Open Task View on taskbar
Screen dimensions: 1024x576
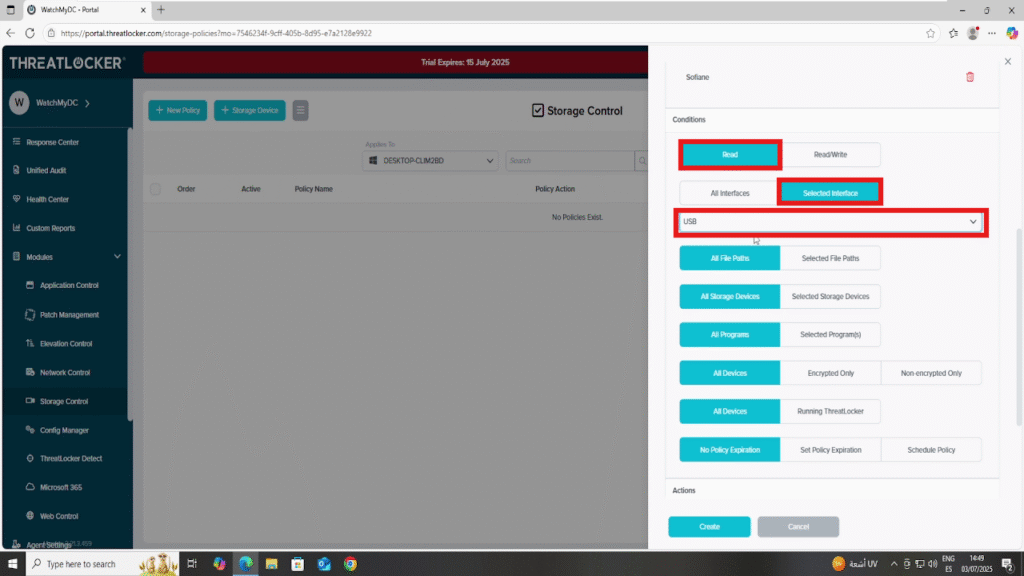192,564
